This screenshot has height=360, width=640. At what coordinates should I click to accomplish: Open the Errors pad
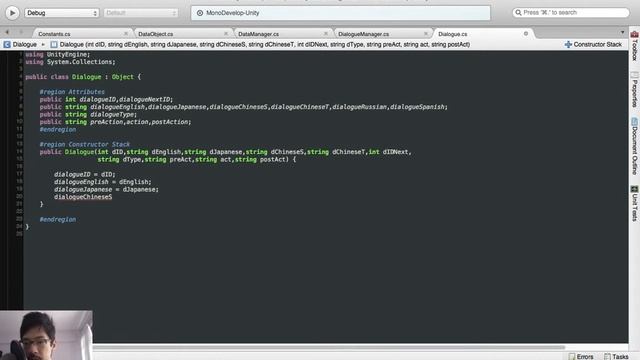tap(581, 356)
